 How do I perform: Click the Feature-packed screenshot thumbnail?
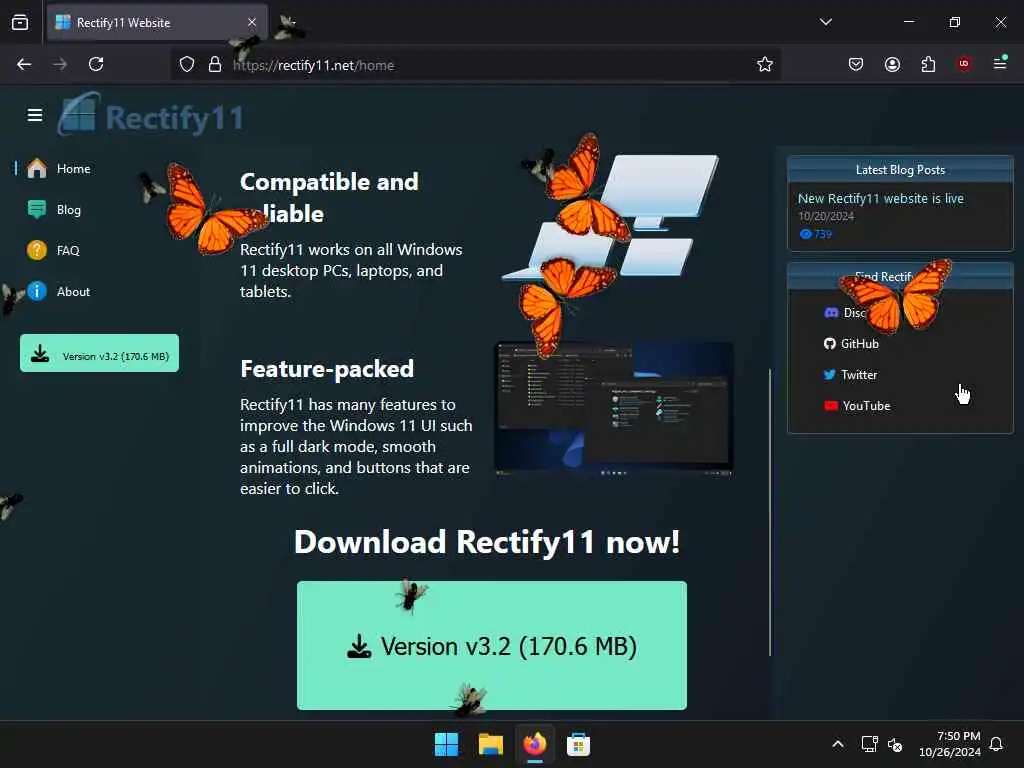614,409
